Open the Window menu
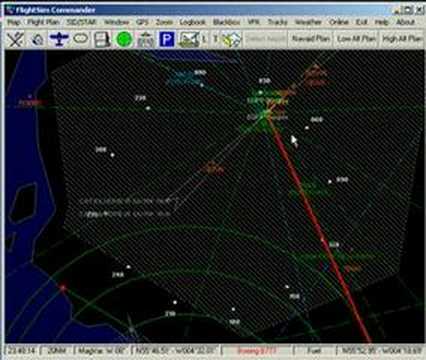This screenshot has width=426, height=360. tap(117, 22)
